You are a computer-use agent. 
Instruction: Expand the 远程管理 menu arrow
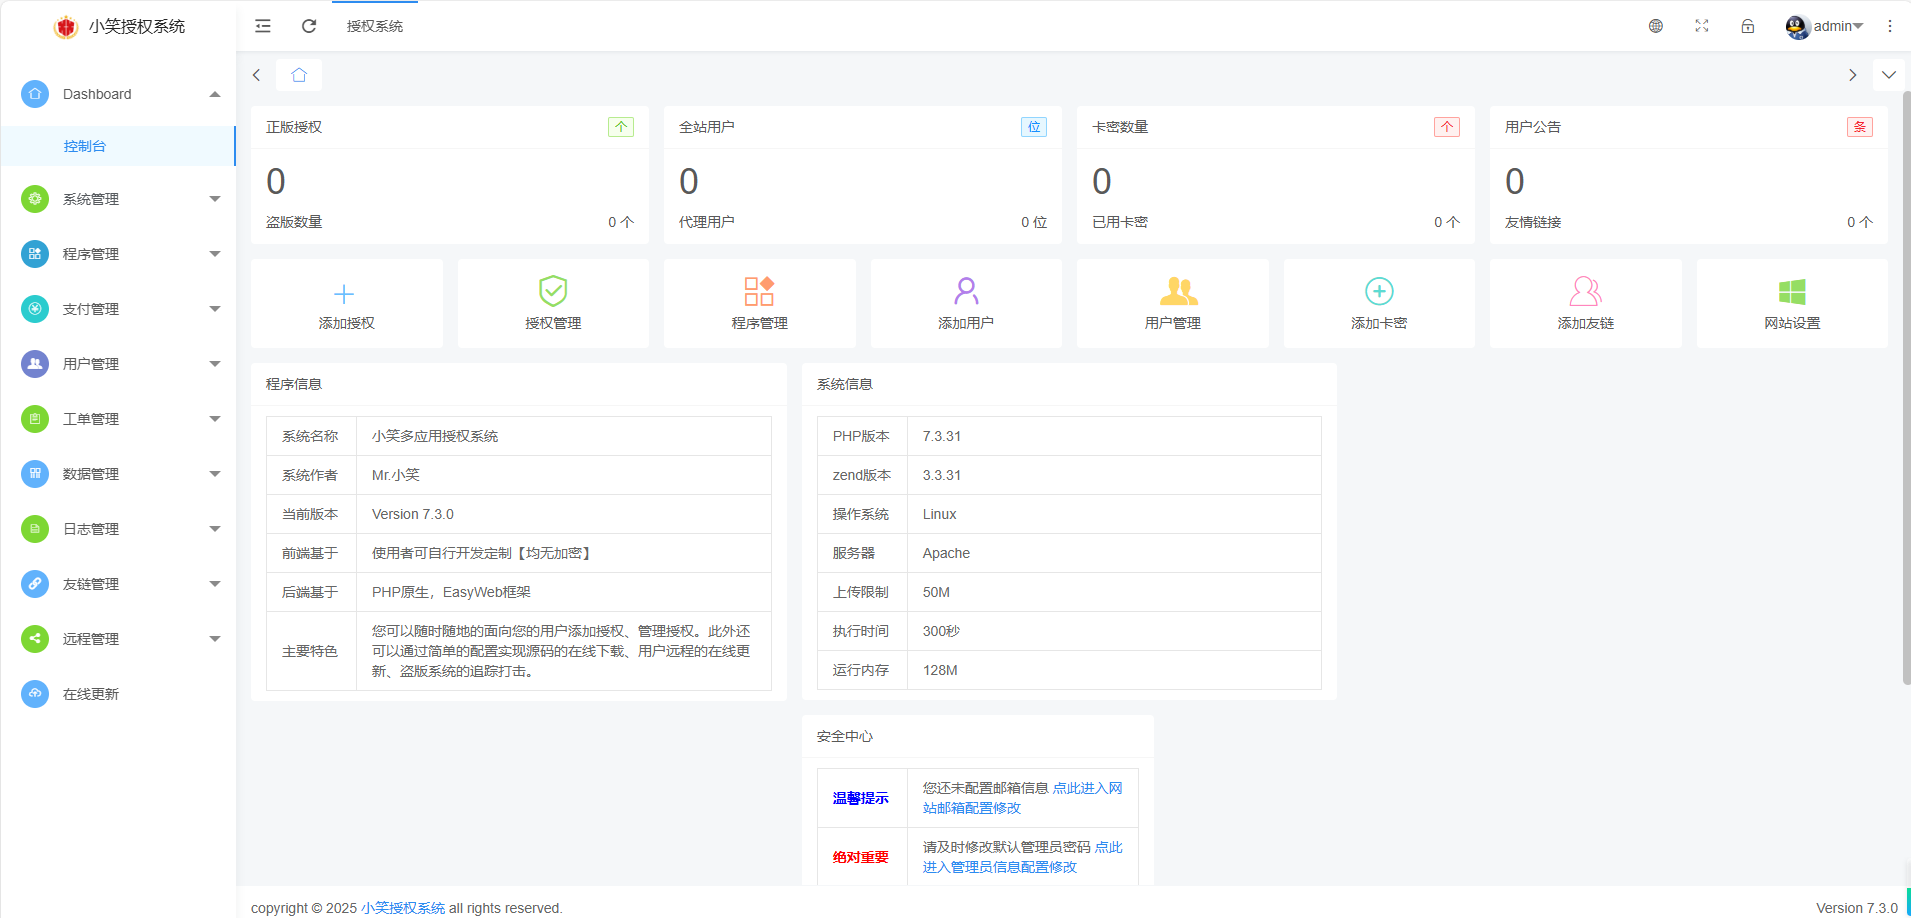215,639
